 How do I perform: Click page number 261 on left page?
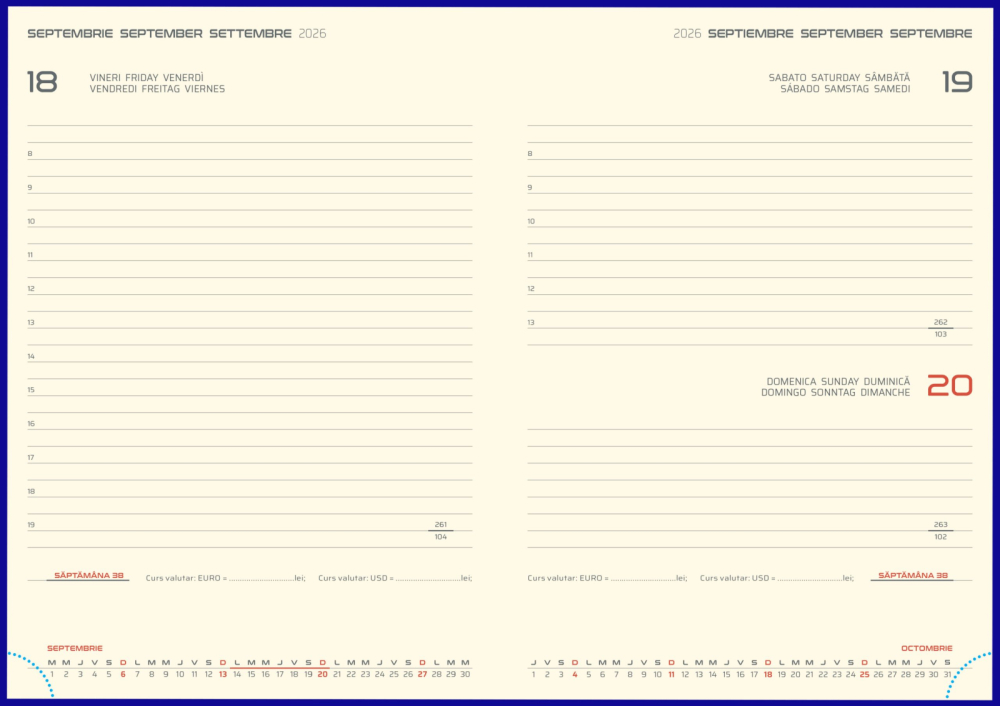coord(440,523)
